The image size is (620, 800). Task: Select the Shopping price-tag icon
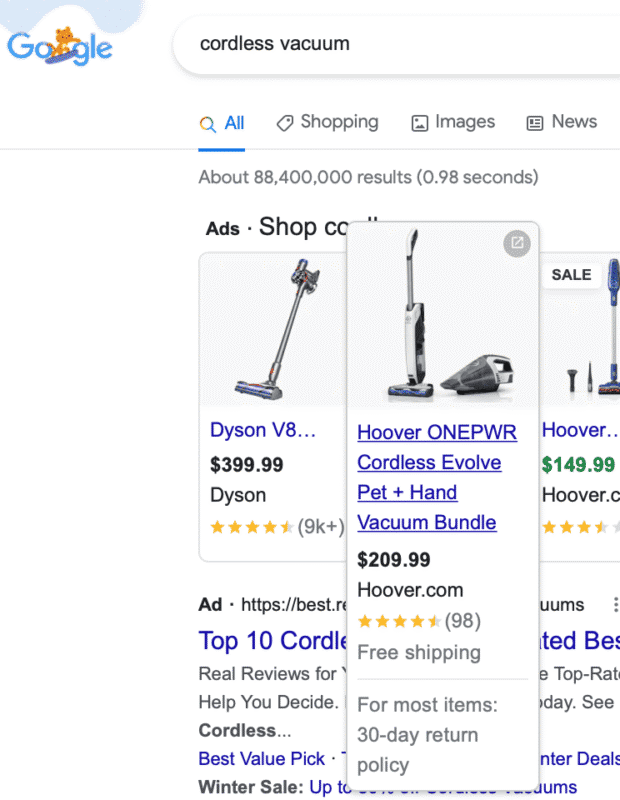285,122
